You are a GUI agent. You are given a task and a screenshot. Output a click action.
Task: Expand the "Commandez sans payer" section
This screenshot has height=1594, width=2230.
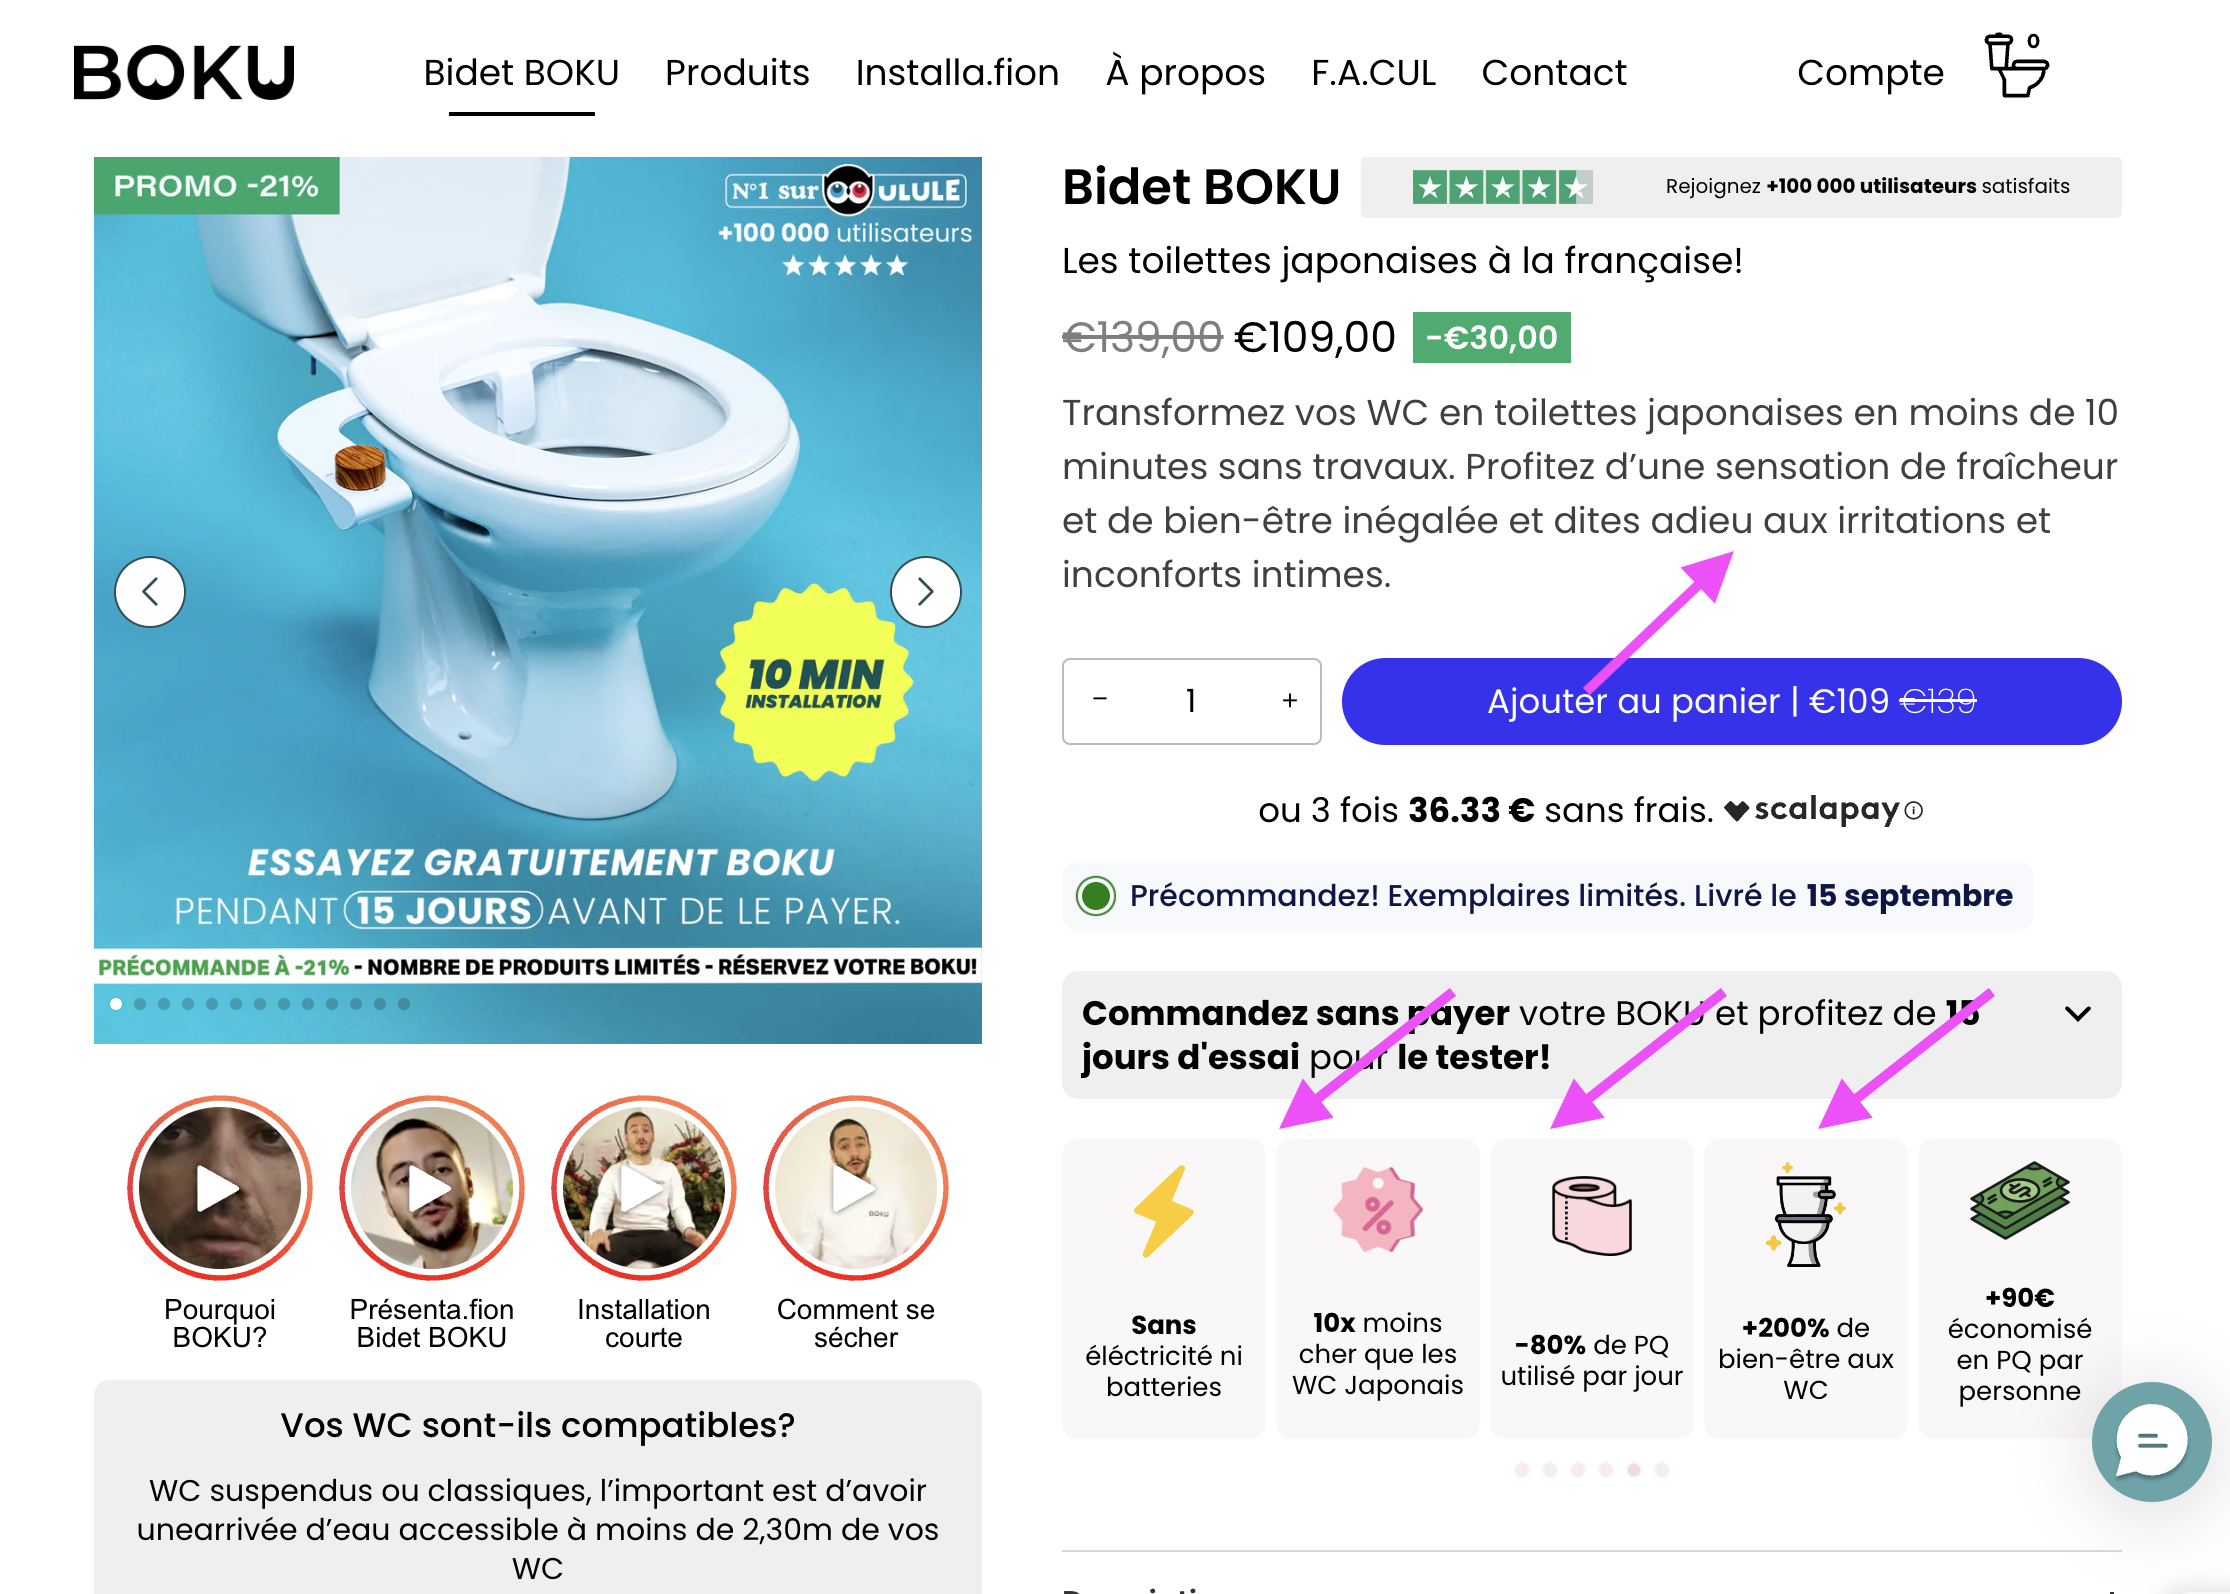pyautogui.click(x=1591, y=1035)
